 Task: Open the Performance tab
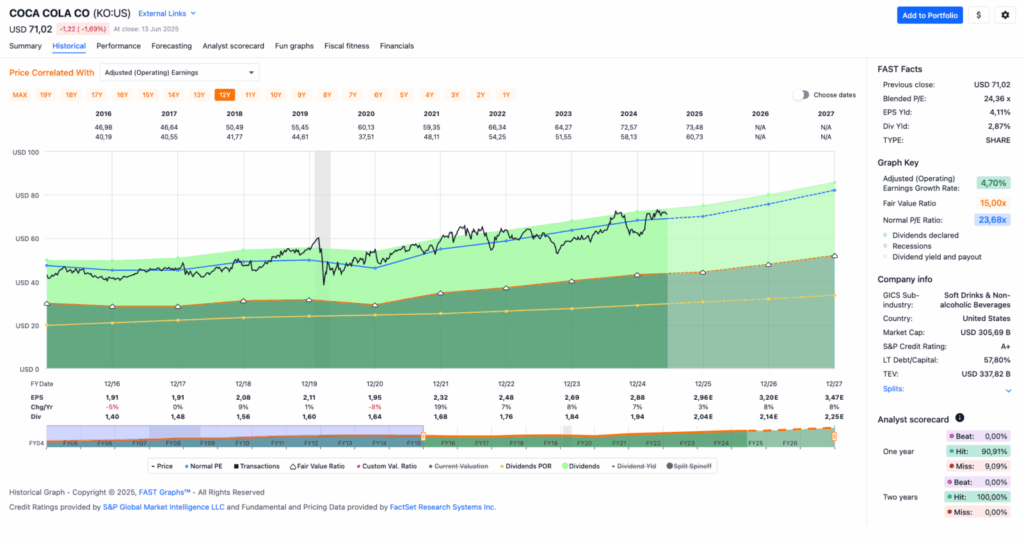click(x=118, y=46)
